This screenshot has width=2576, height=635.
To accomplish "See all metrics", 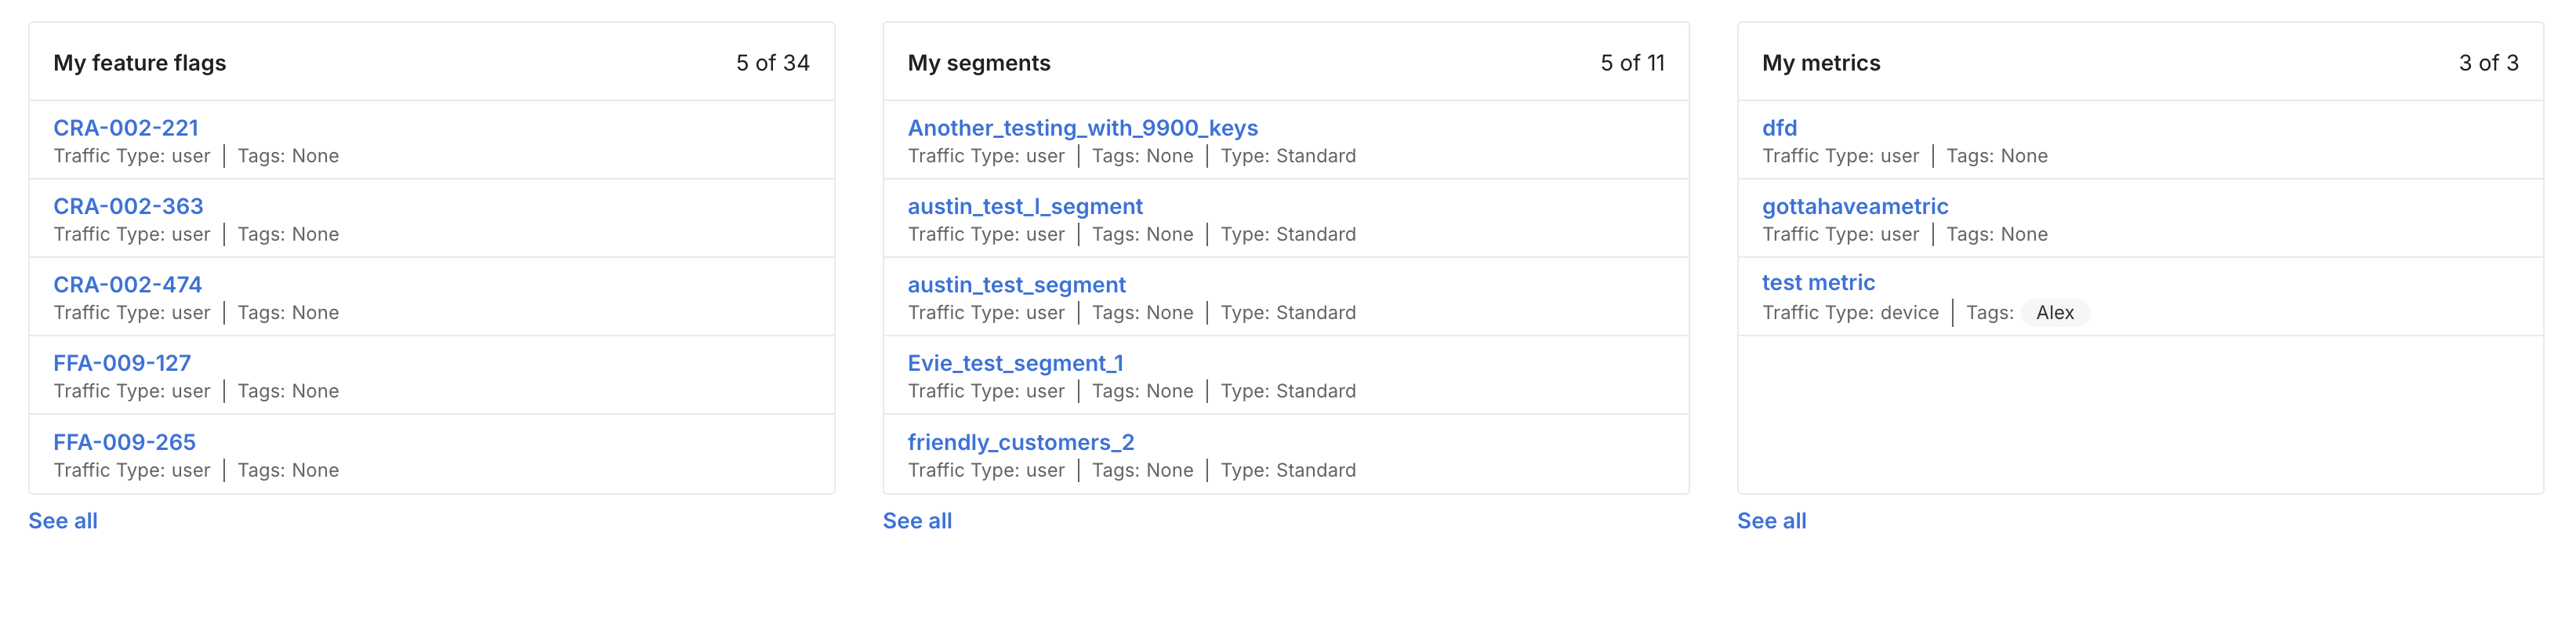I will 1771,521.
